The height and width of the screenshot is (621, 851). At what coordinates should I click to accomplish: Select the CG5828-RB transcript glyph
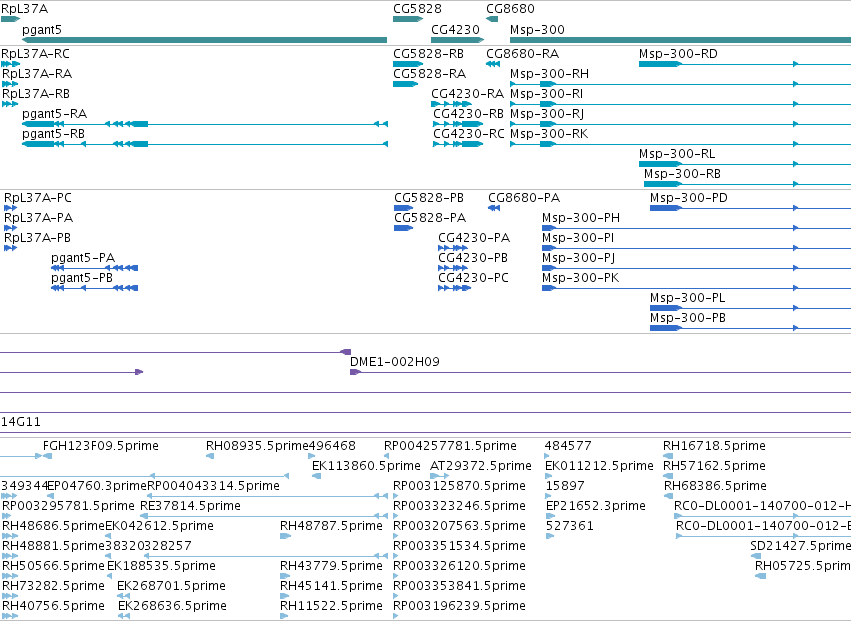pos(408,64)
